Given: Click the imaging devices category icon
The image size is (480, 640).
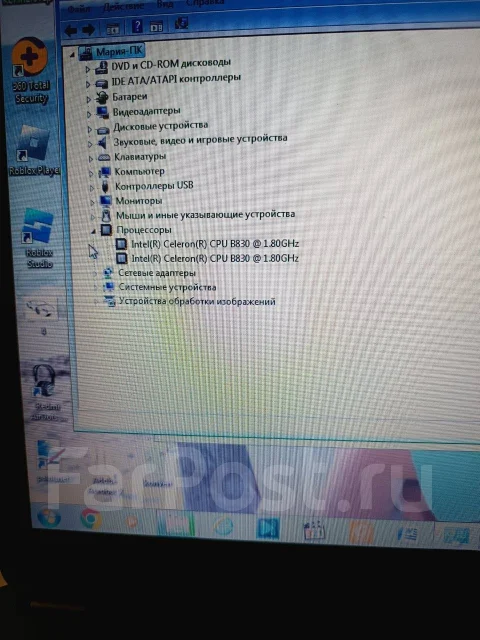Looking at the screenshot, I should (x=109, y=301).
